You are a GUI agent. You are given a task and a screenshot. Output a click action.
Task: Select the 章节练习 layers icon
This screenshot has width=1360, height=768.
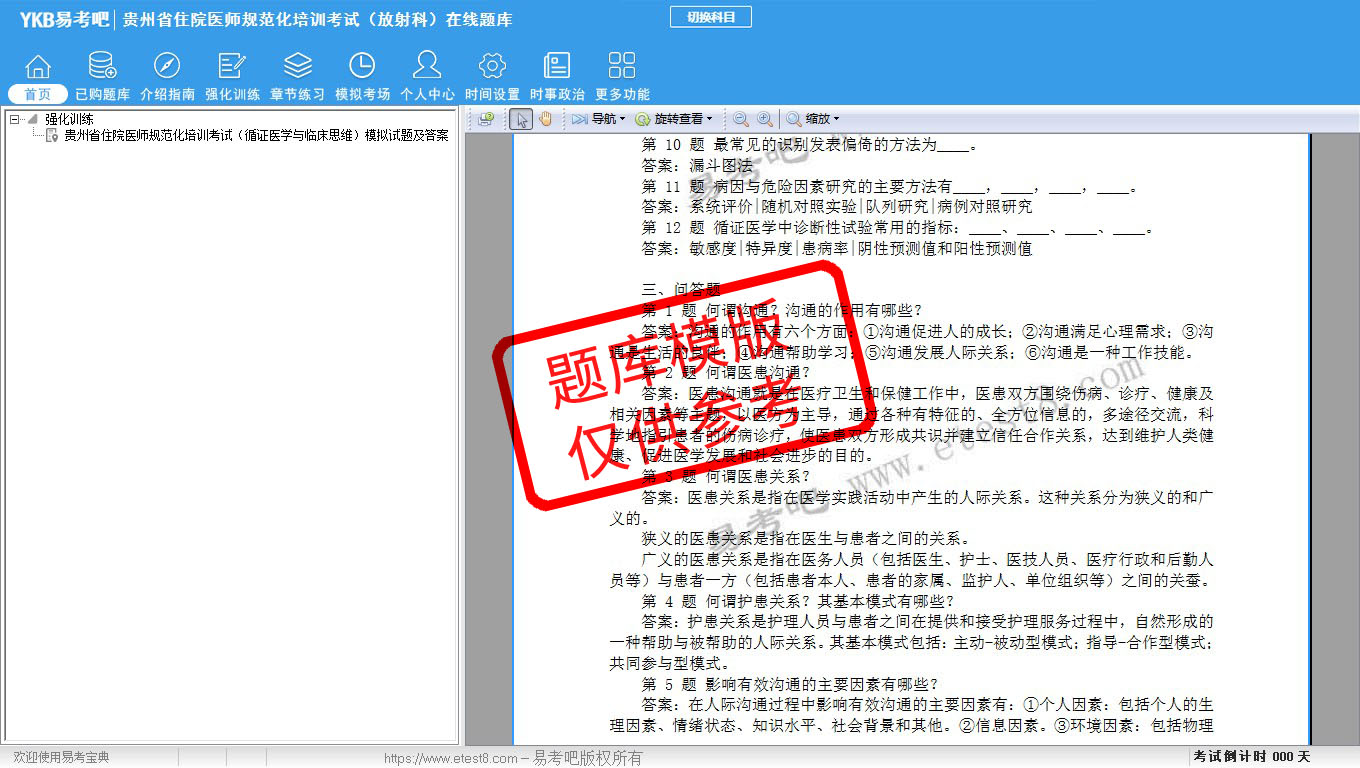[297, 66]
